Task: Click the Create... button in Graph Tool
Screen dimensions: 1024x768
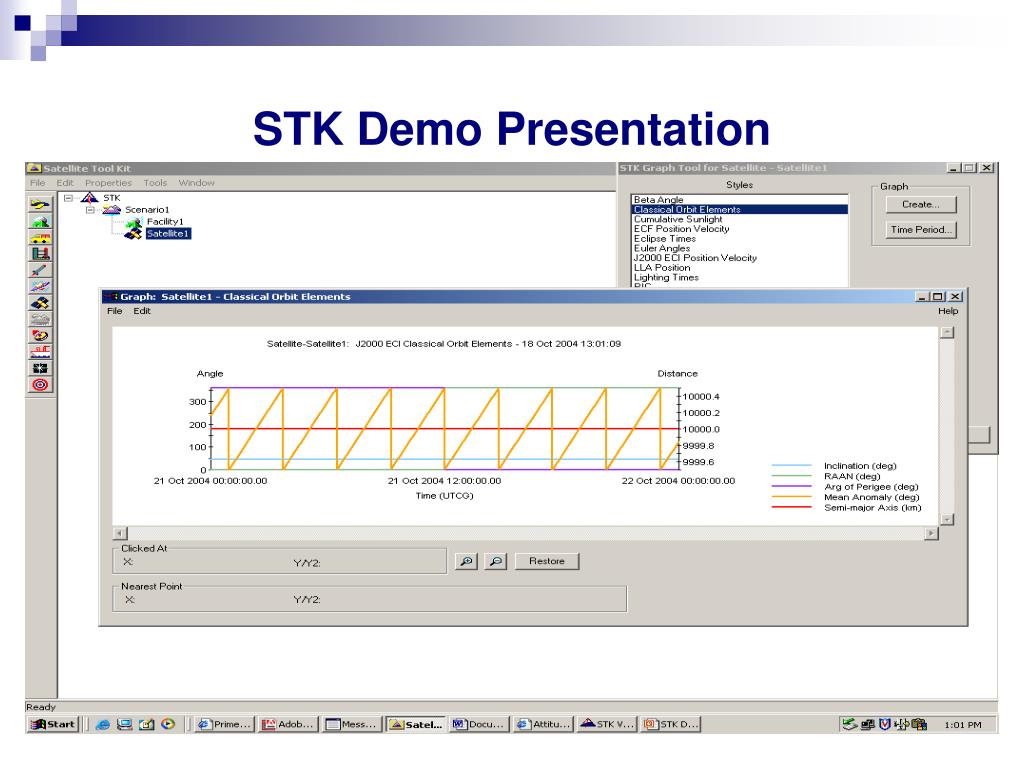Action: click(921, 204)
